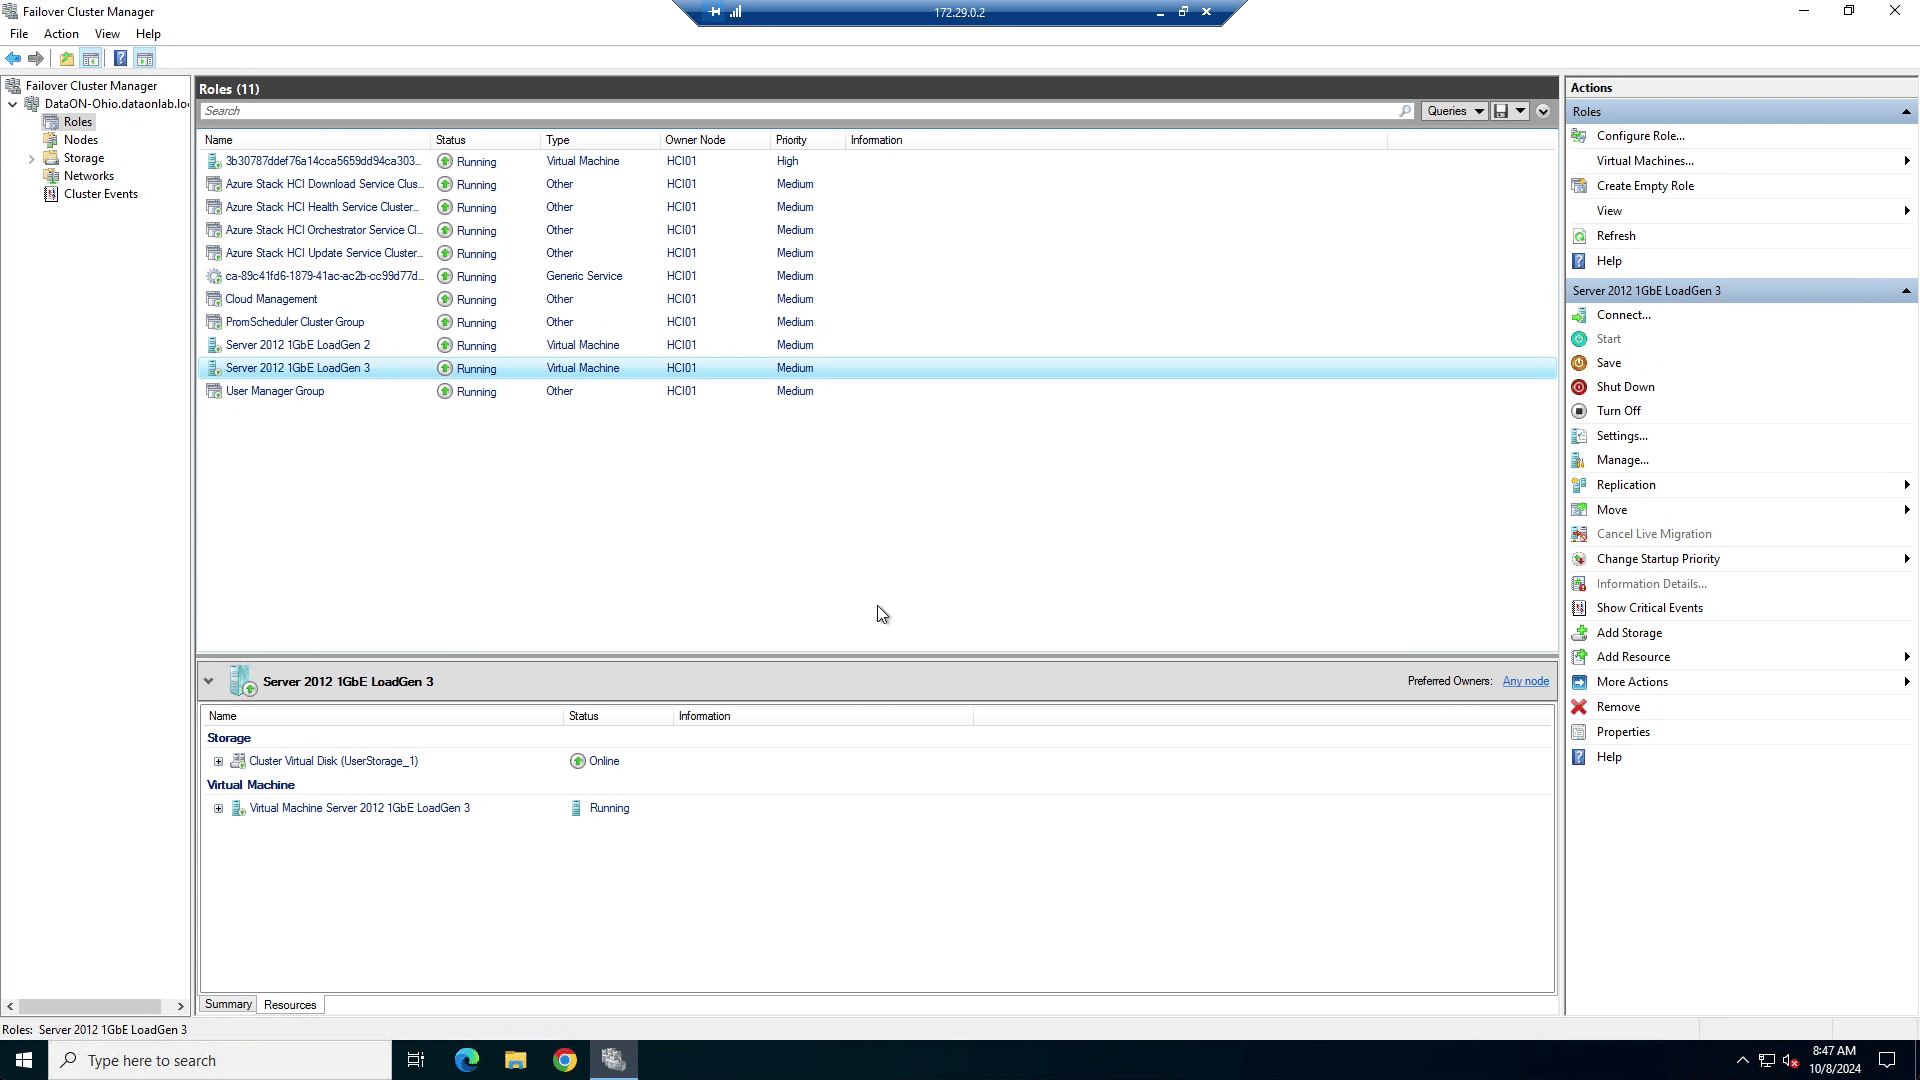Click the blue Help toolbar icon
The image size is (1920, 1080).
tap(120, 59)
